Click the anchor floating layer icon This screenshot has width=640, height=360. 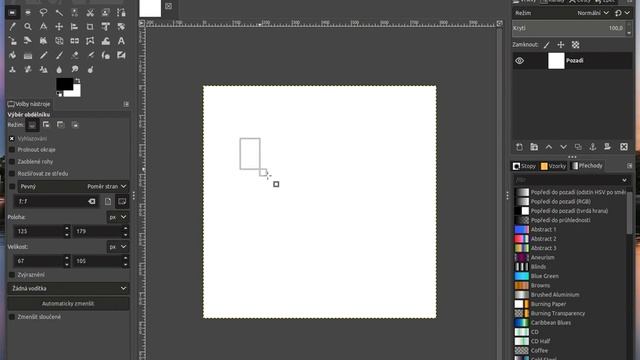coord(593,147)
